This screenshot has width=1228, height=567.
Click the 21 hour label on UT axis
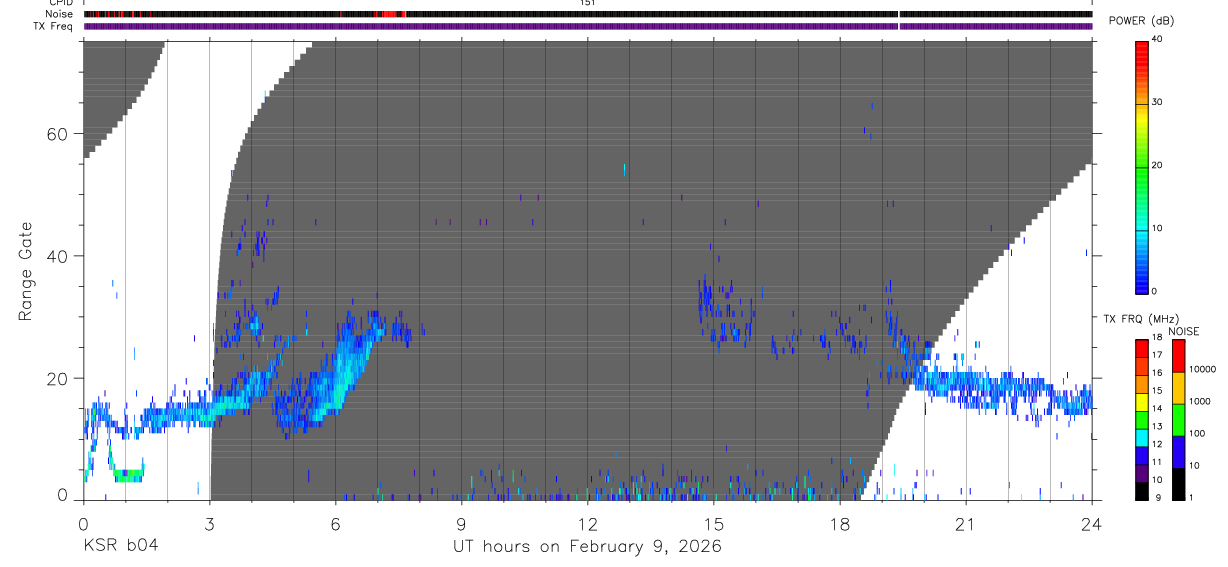966,523
